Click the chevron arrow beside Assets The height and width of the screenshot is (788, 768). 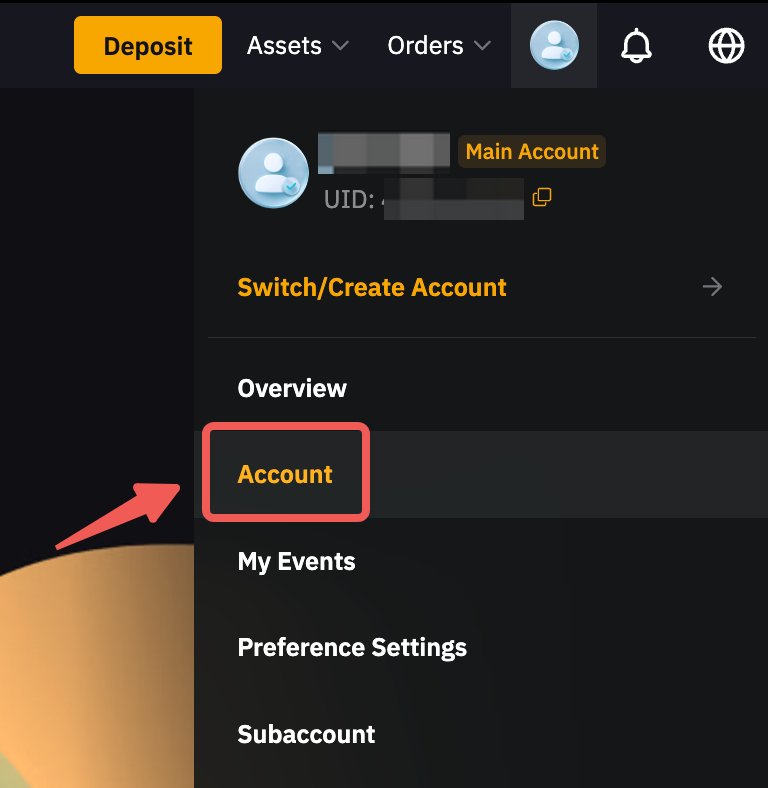point(340,46)
